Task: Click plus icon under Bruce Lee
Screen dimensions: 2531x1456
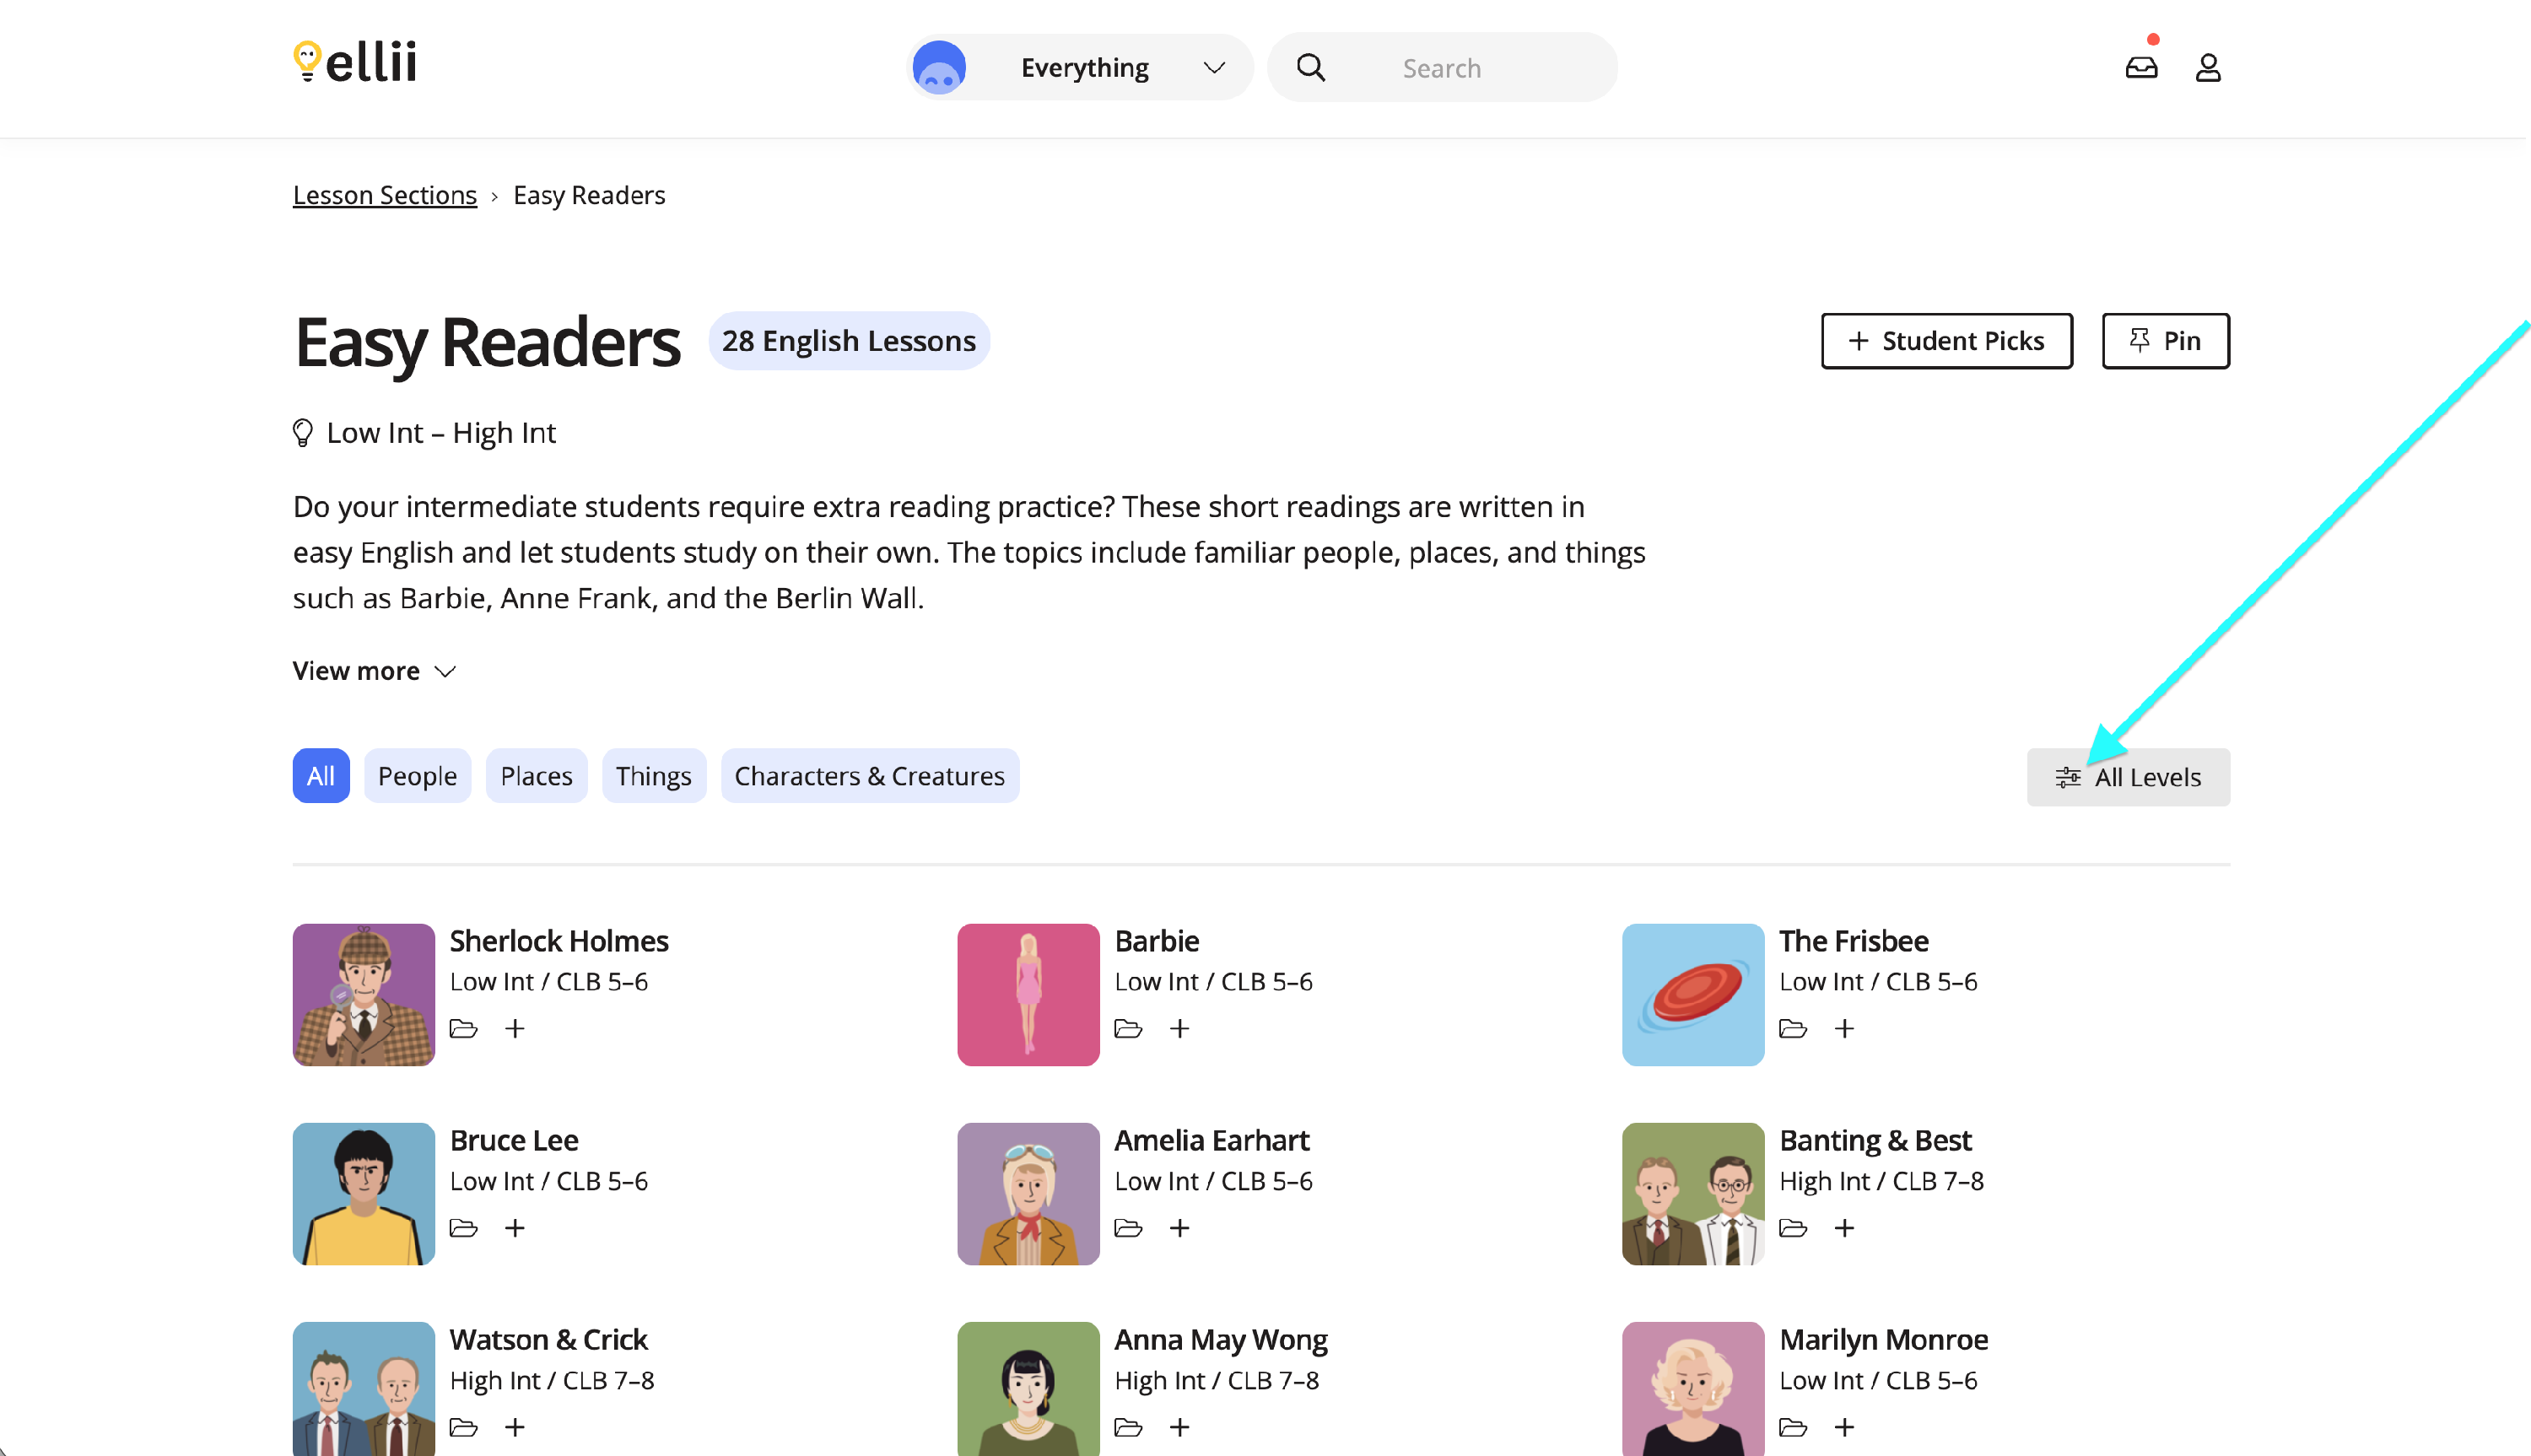Action: pos(514,1227)
